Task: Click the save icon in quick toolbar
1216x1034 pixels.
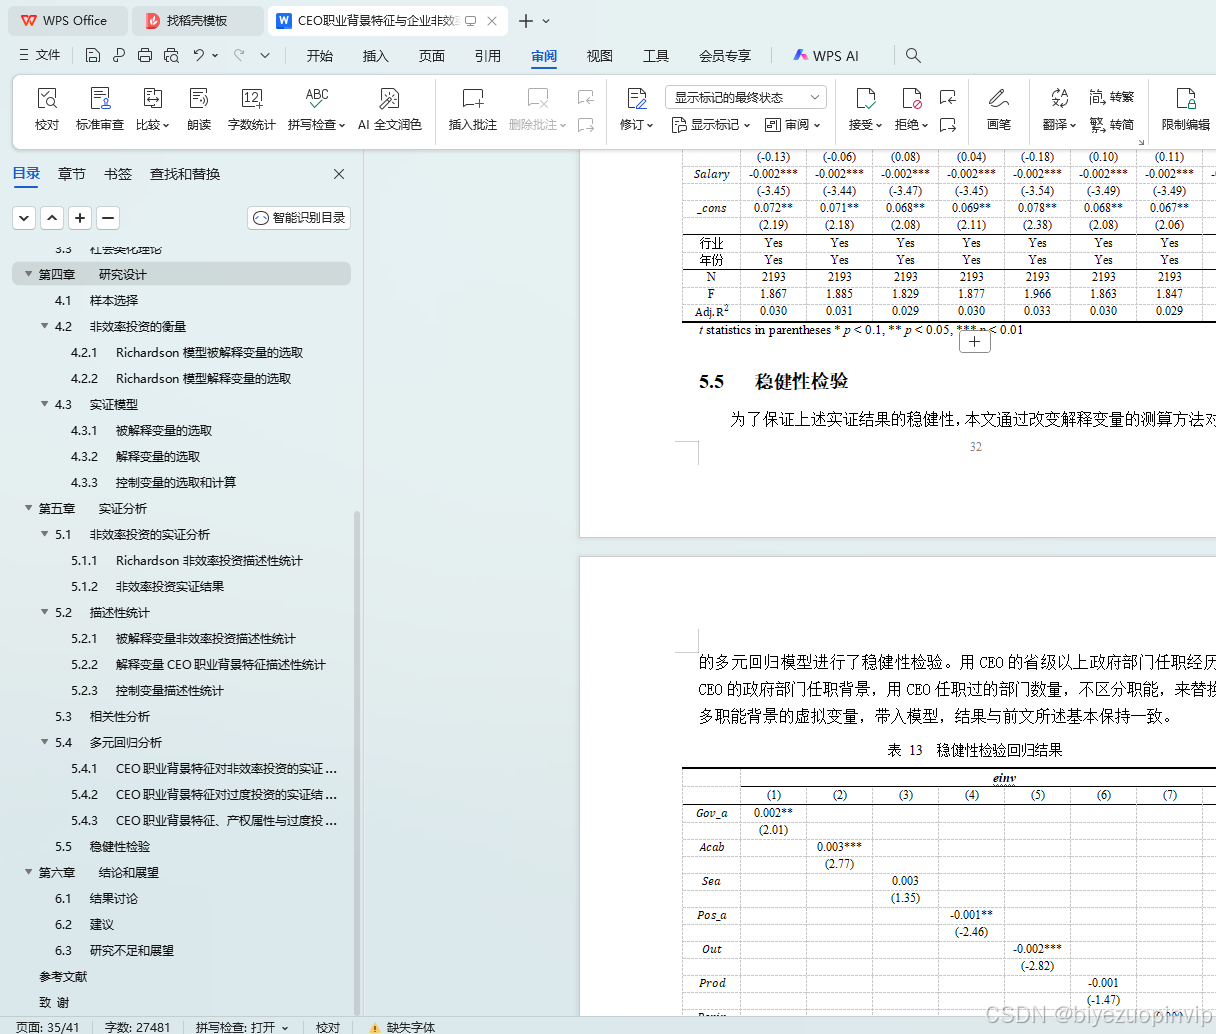Action: (x=93, y=55)
